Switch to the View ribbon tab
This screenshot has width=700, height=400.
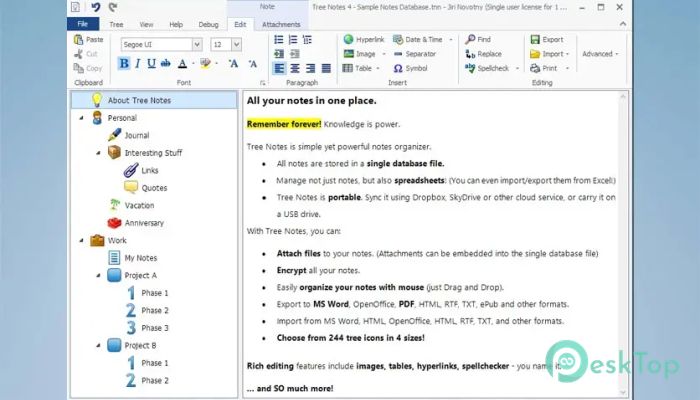point(146,25)
